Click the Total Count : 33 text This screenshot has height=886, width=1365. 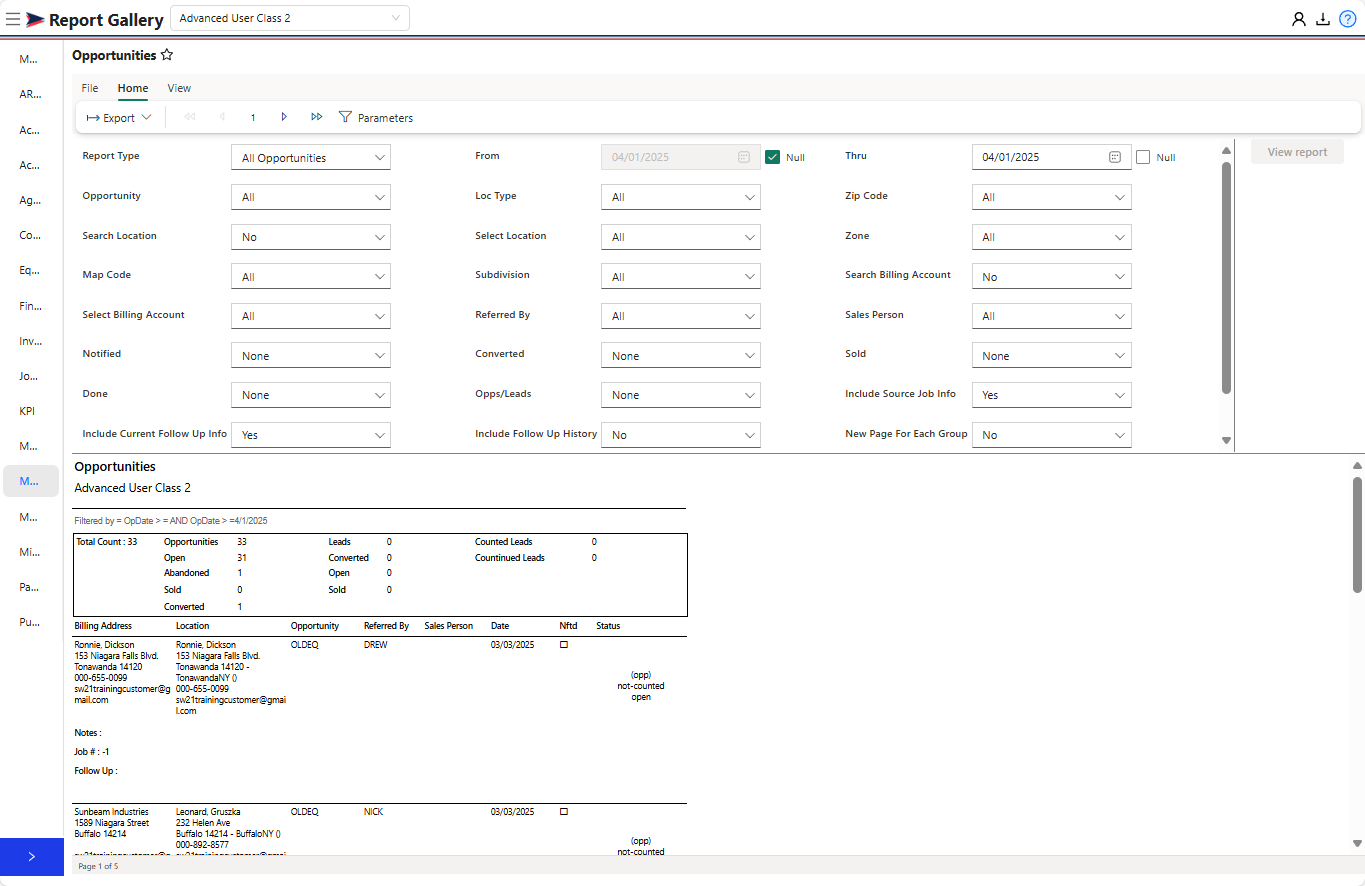(x=107, y=542)
